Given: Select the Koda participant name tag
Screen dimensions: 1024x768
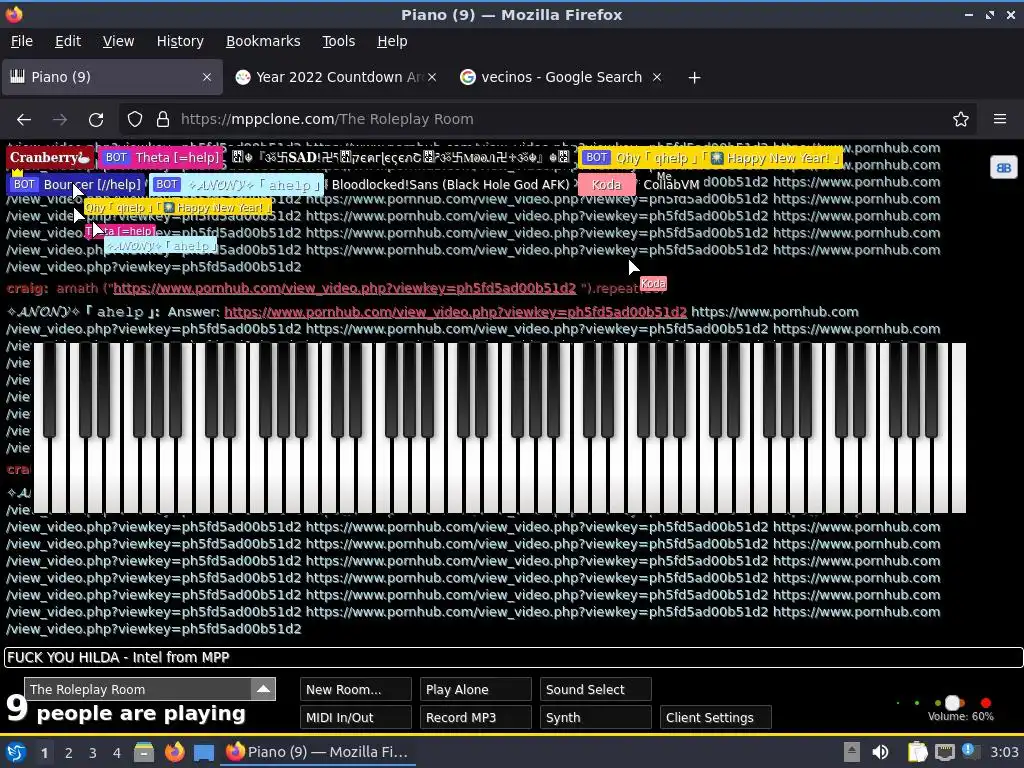Looking at the screenshot, I should point(606,185).
